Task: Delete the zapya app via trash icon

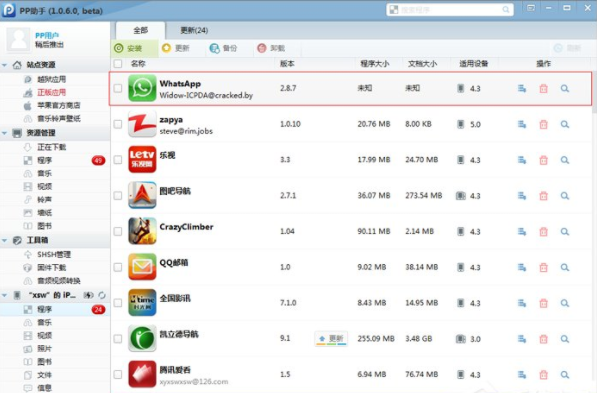Action: [x=543, y=124]
